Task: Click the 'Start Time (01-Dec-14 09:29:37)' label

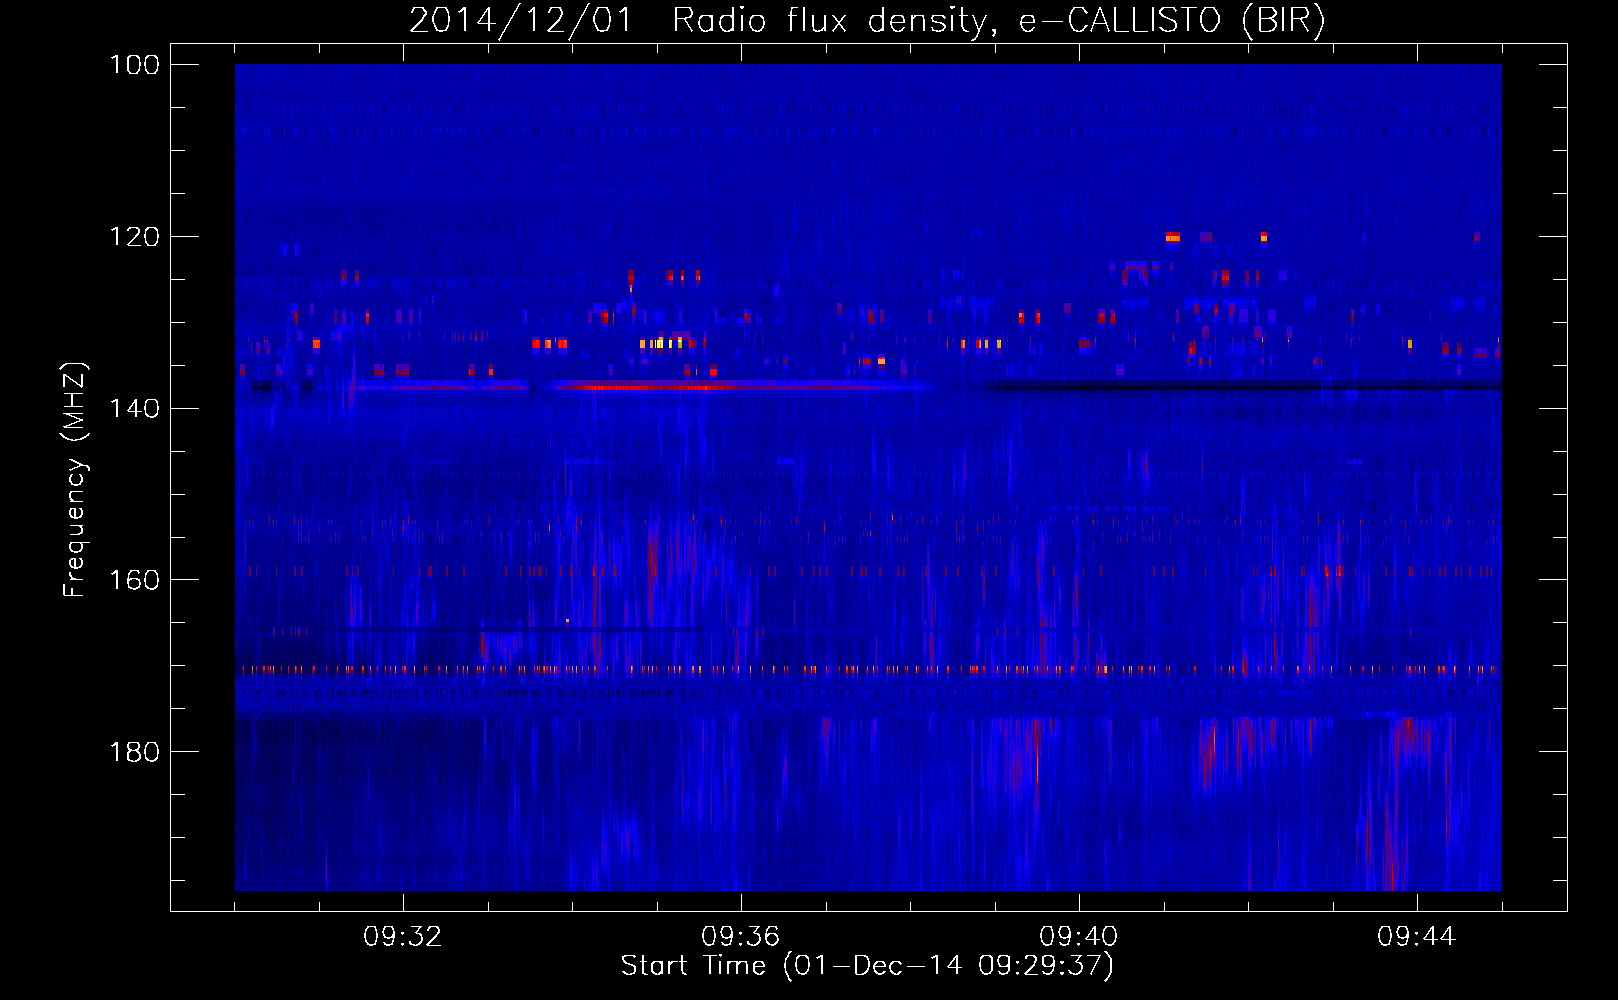Action: 867,966
